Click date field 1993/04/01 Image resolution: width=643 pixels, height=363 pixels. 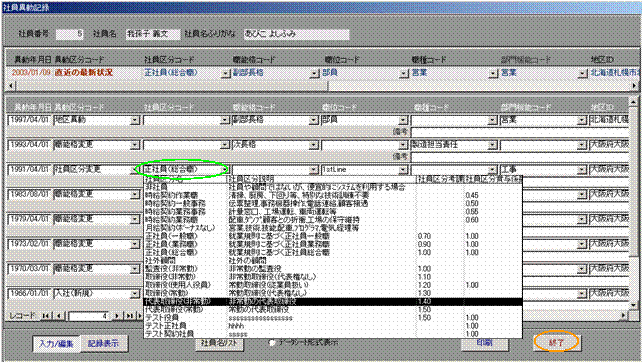(x=30, y=145)
